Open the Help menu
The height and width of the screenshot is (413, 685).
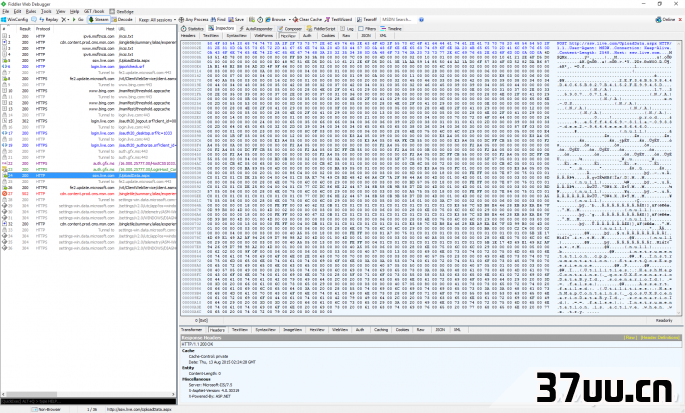tap(75, 11)
